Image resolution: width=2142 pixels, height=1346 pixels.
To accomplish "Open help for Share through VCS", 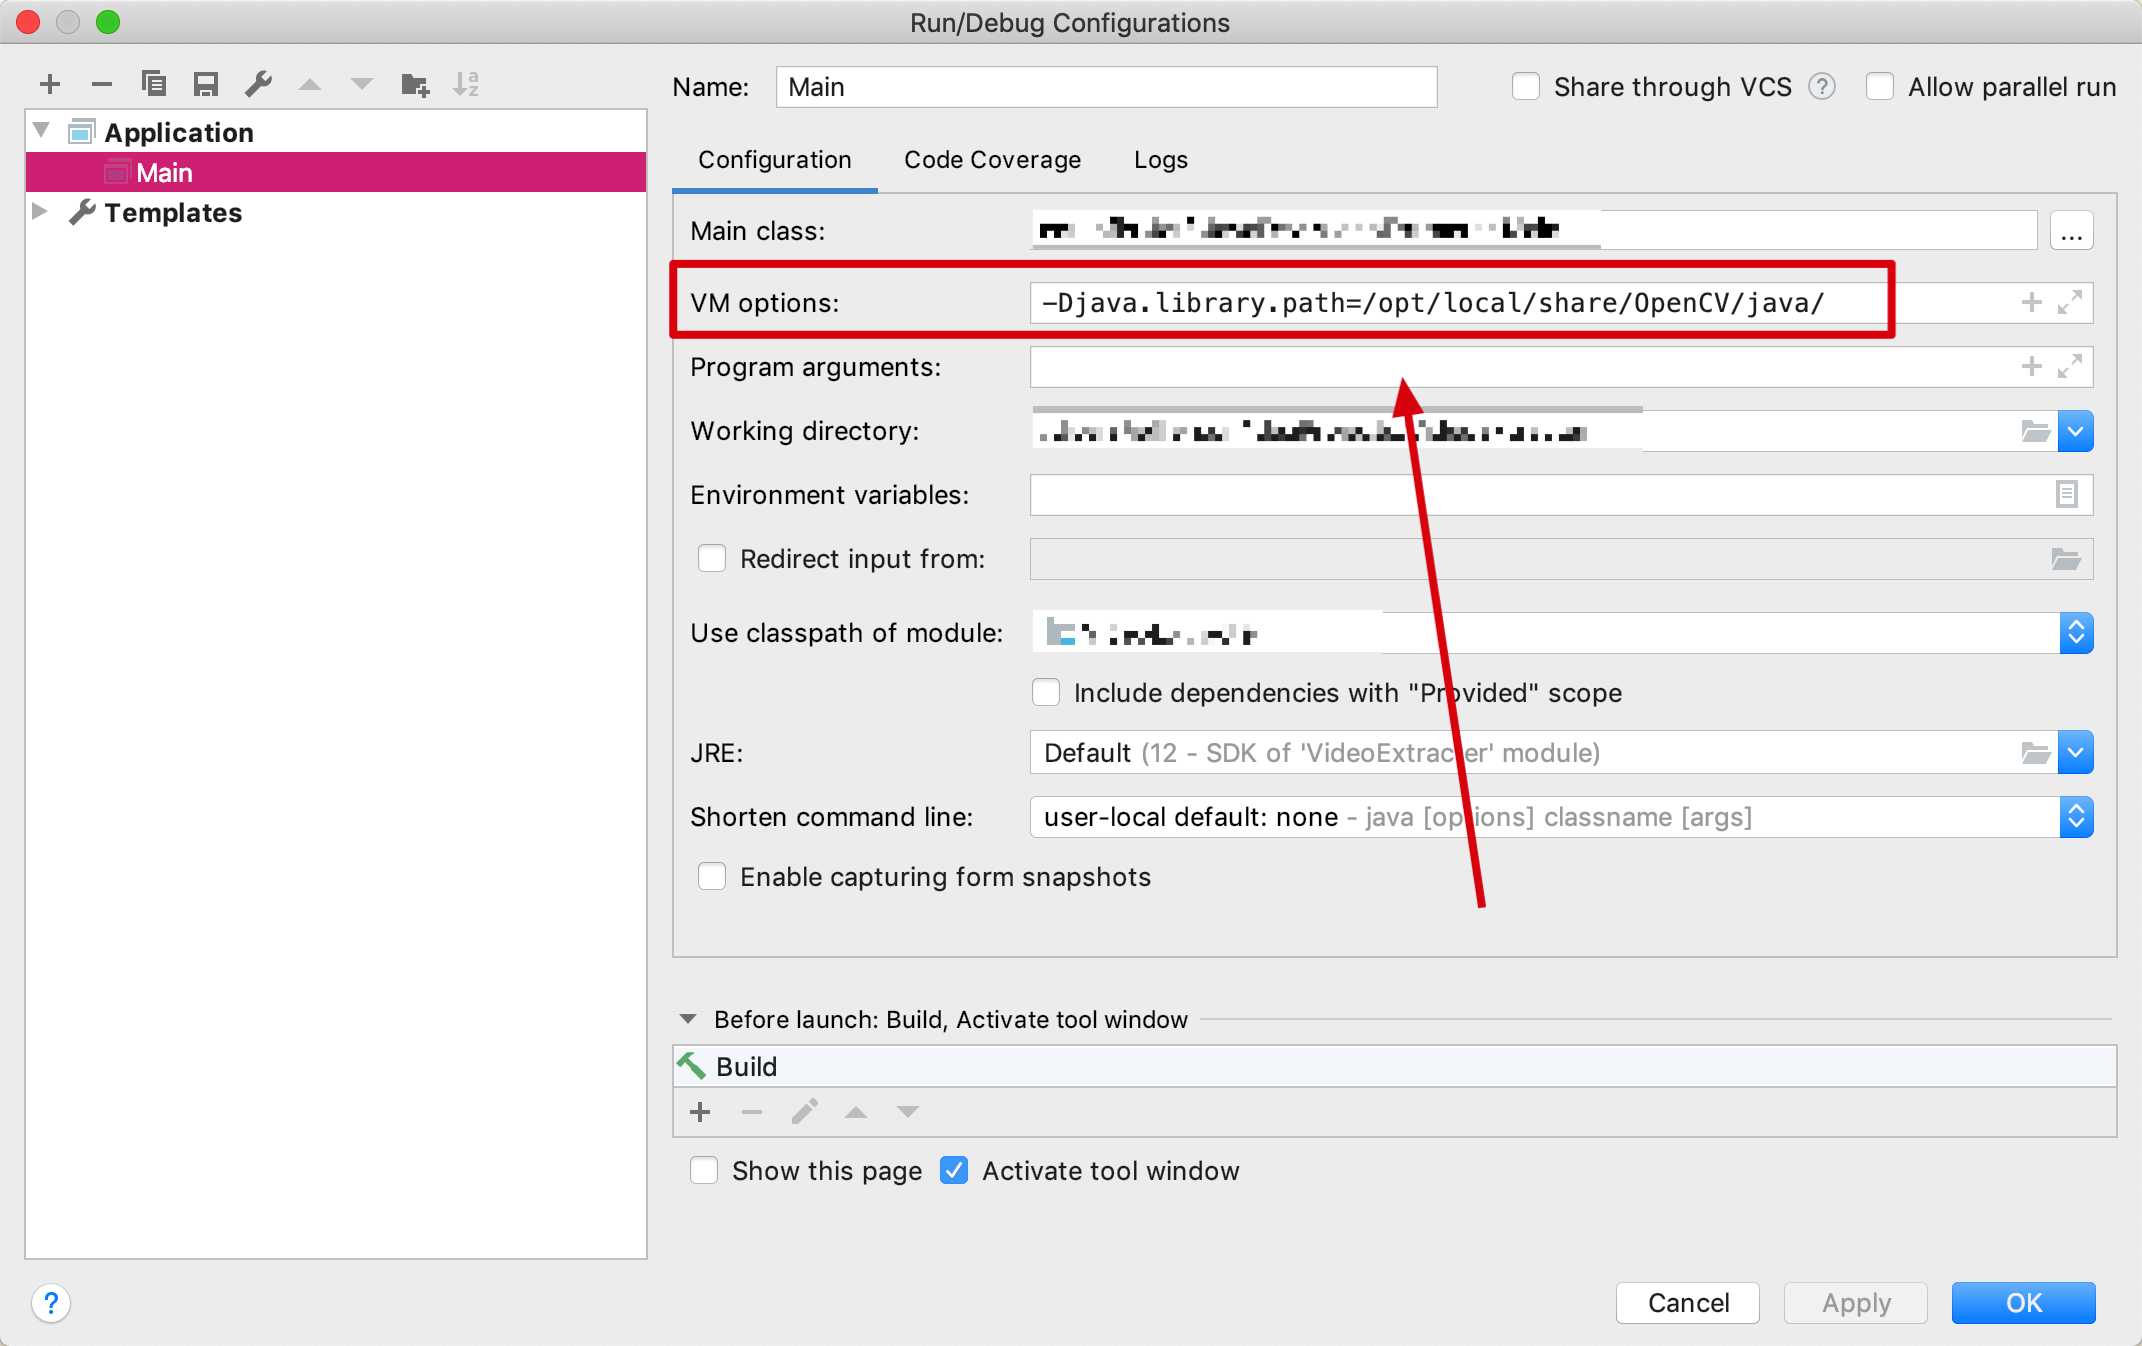I will [x=1822, y=87].
